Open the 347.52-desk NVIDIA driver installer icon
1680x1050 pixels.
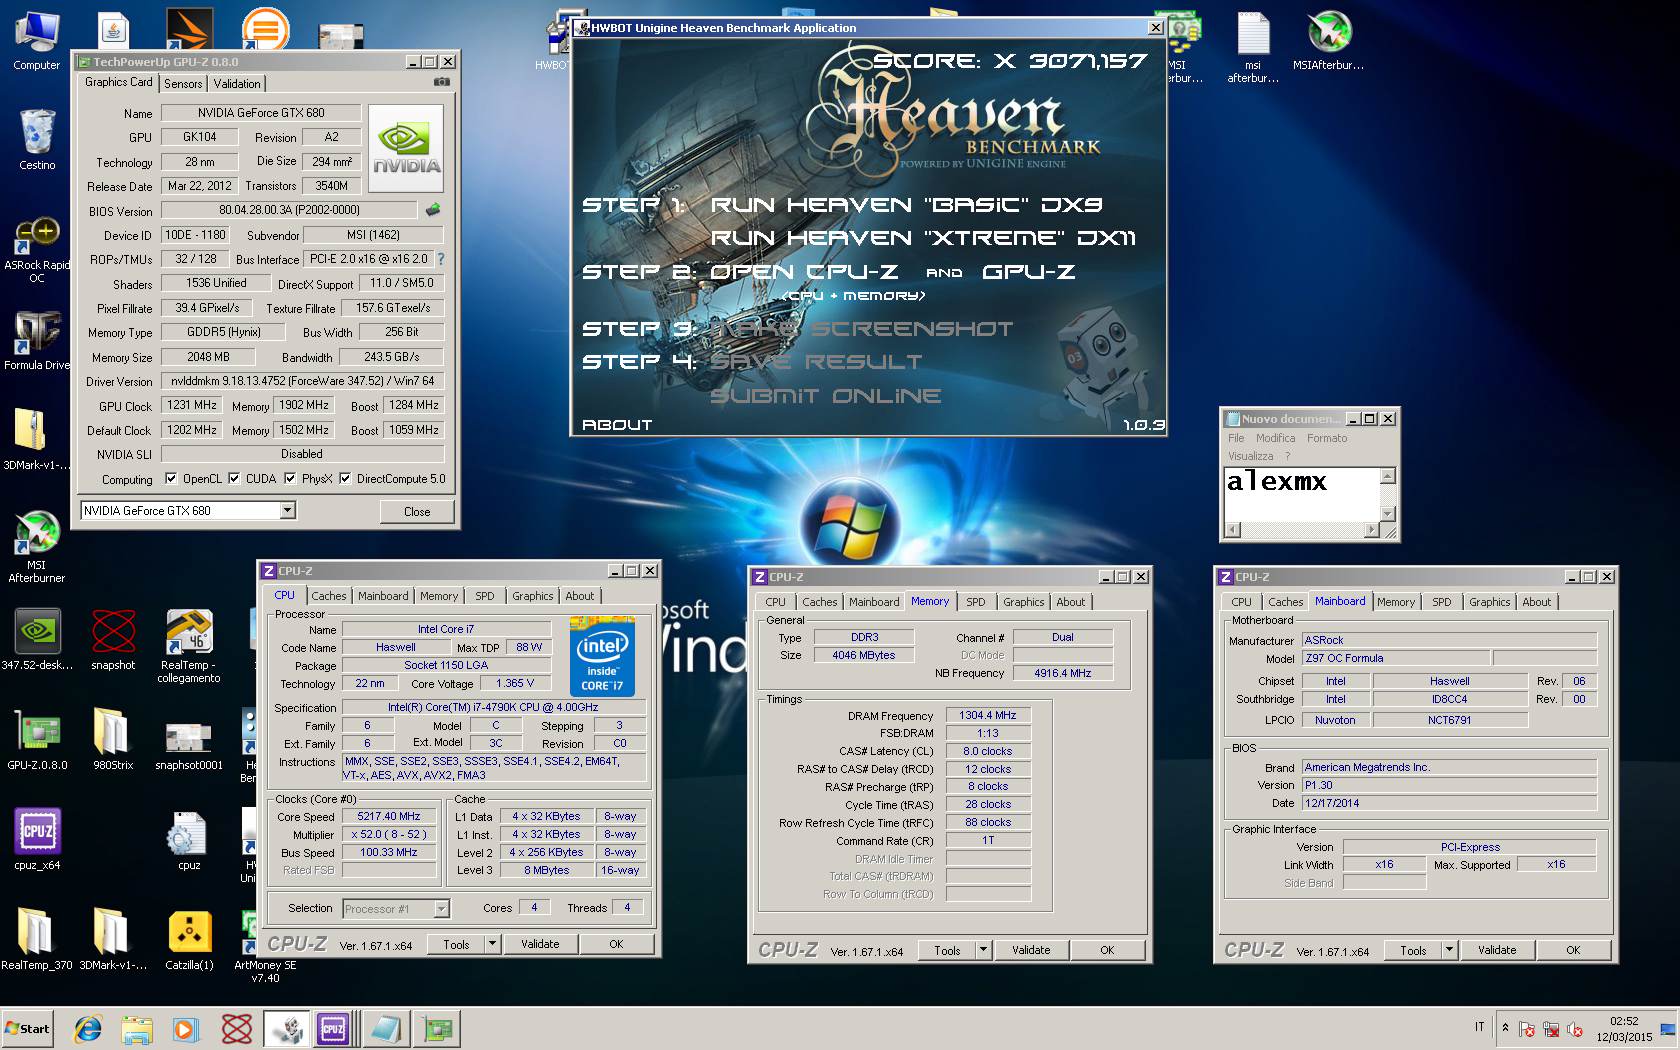pyautogui.click(x=37, y=640)
